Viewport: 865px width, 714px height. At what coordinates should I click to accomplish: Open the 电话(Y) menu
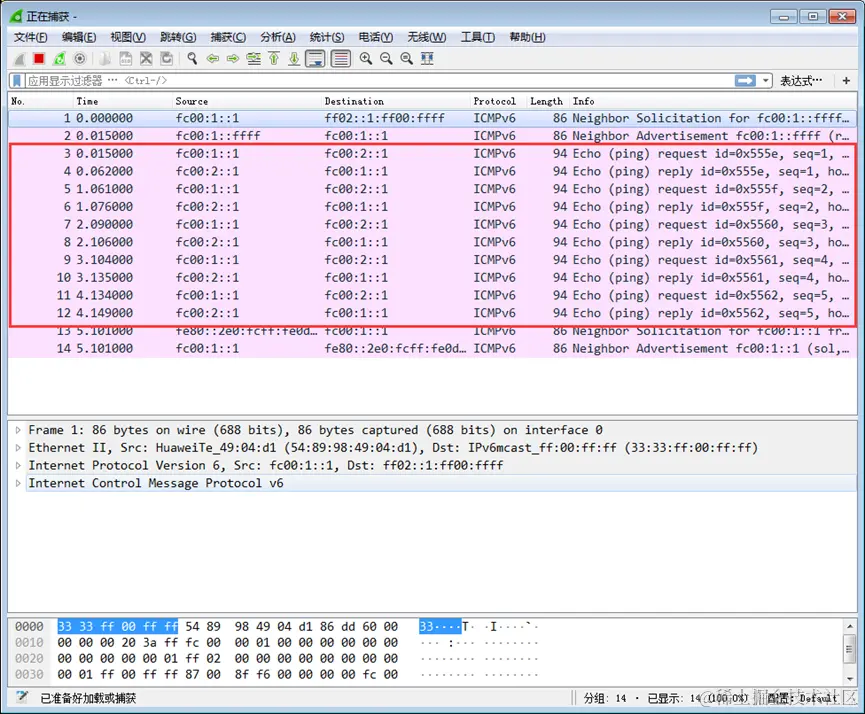[376, 37]
